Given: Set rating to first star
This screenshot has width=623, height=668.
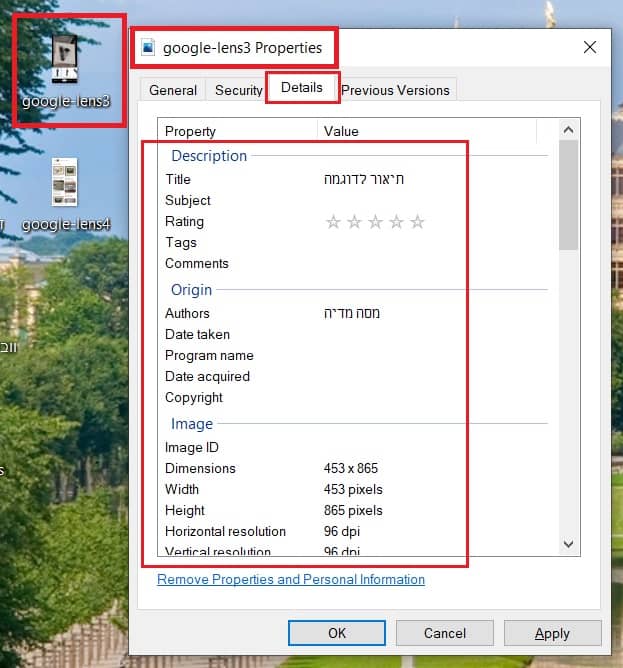Looking at the screenshot, I should pyautogui.click(x=334, y=222).
